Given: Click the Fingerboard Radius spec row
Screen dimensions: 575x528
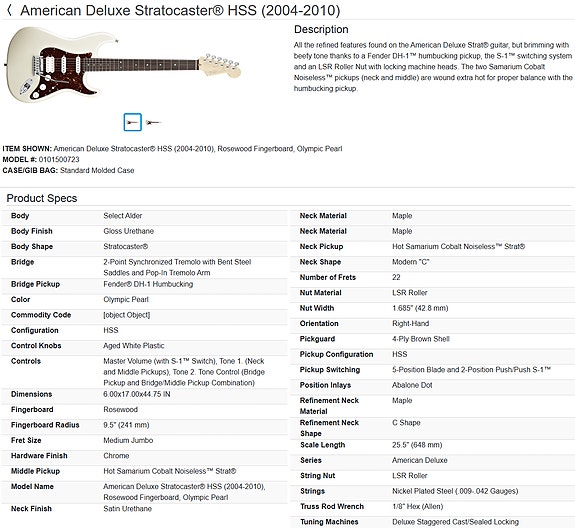Looking at the screenshot, I should tap(144, 425).
